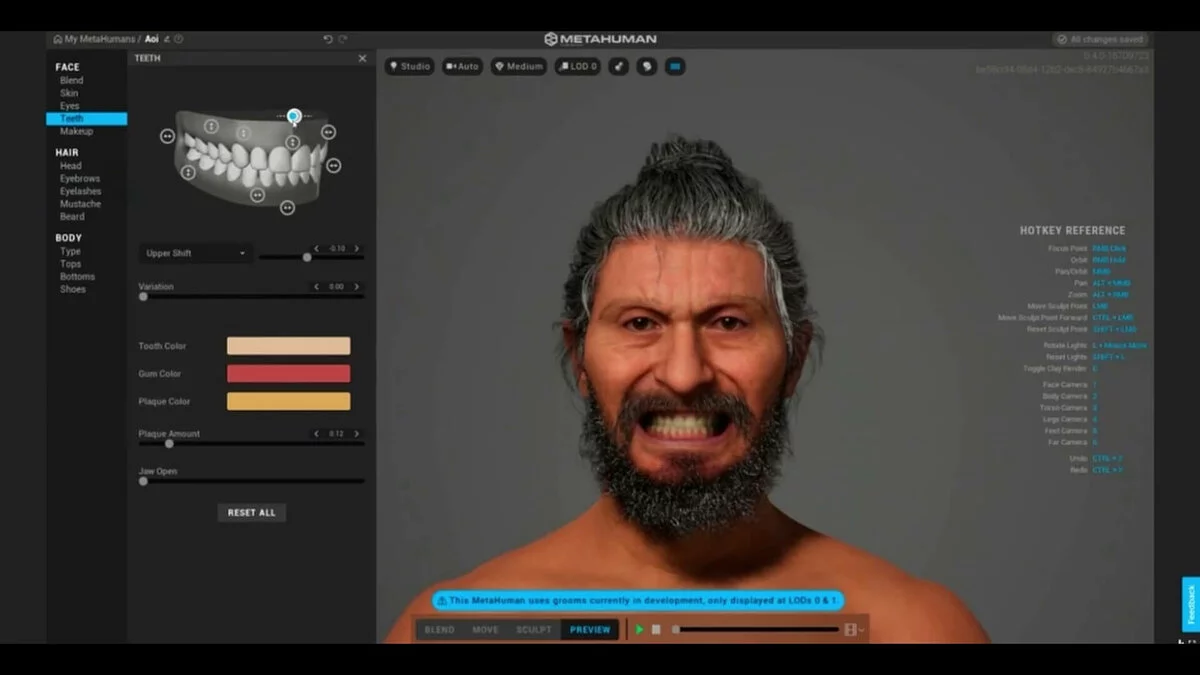1200x675 pixels.
Task: Click the All changes saved status indicator
Action: point(1100,39)
